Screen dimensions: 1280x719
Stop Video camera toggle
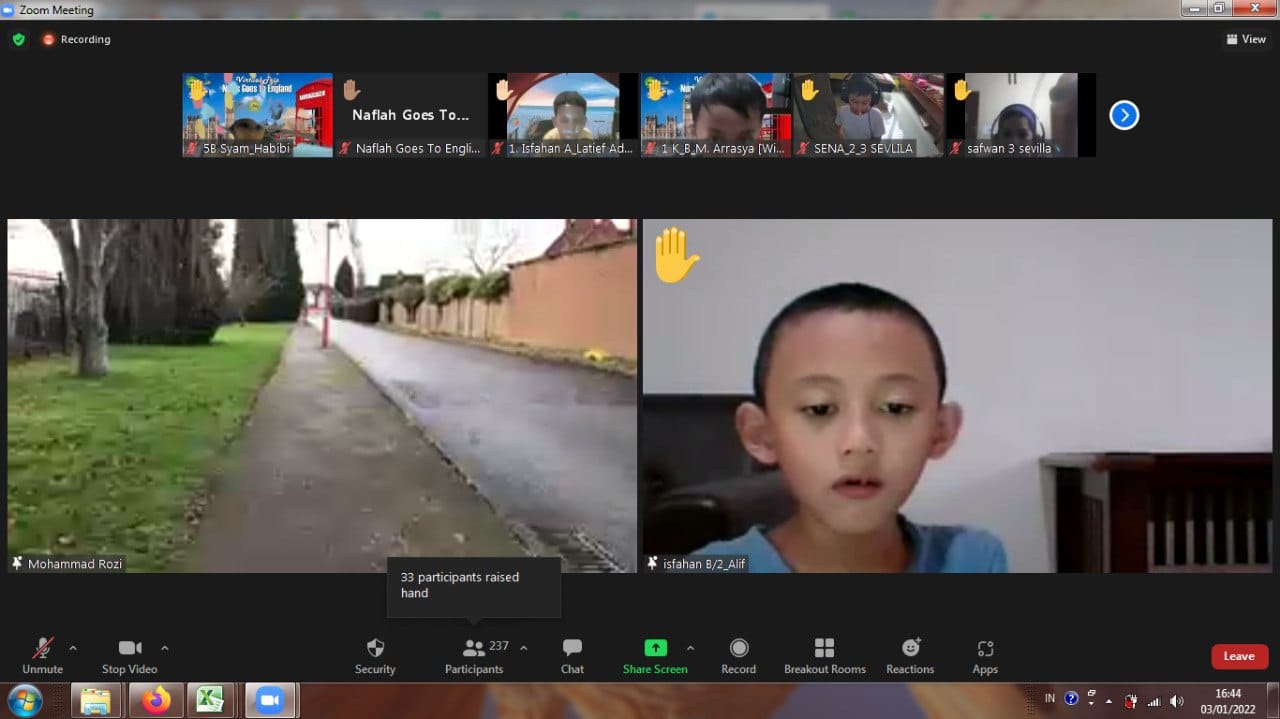129,655
